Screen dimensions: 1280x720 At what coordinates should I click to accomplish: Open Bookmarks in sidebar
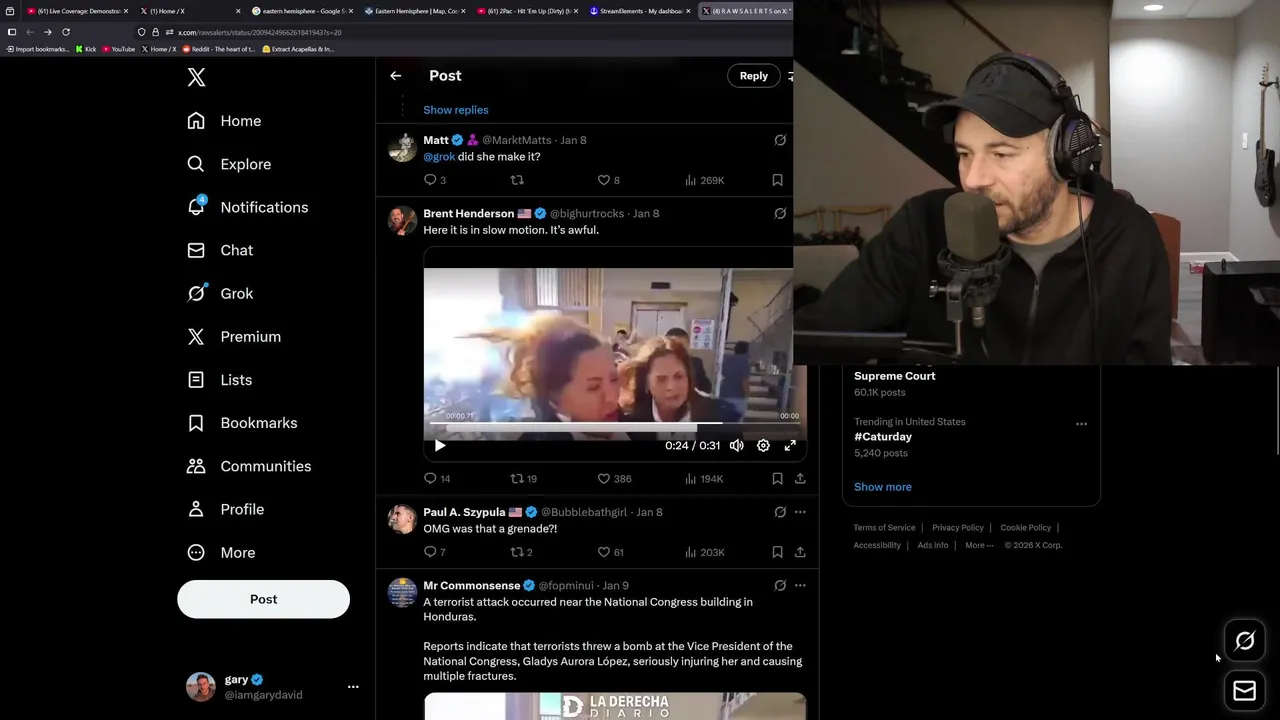[242, 423]
